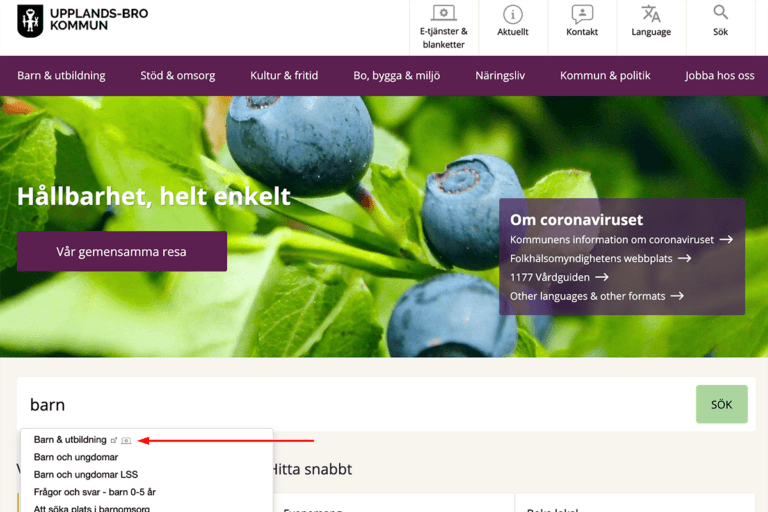Click the Aktuellt info icon
This screenshot has width=768, height=512.
pos(513,14)
